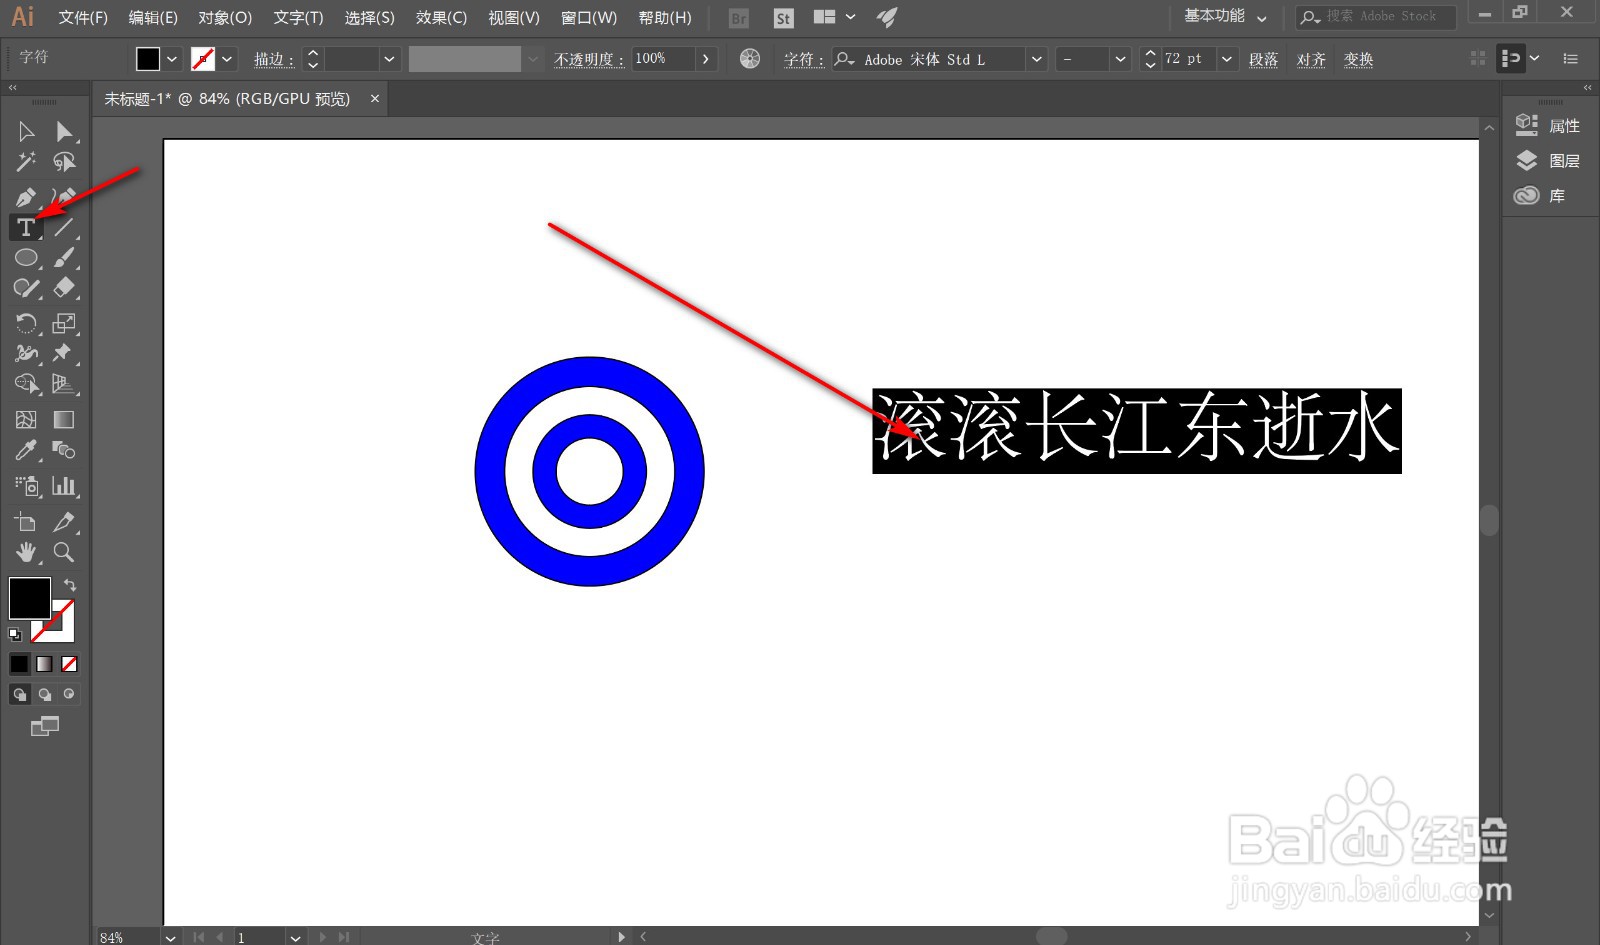The height and width of the screenshot is (945, 1600).
Task: Select the Rotate tool
Action: (x=26, y=323)
